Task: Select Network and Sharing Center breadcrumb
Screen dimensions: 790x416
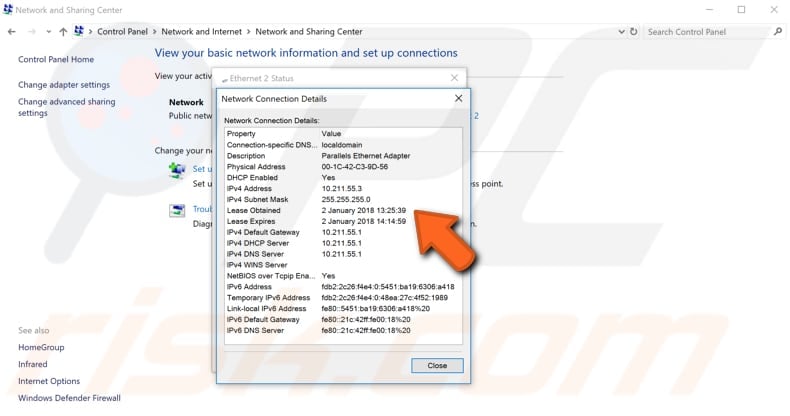Action: click(309, 32)
